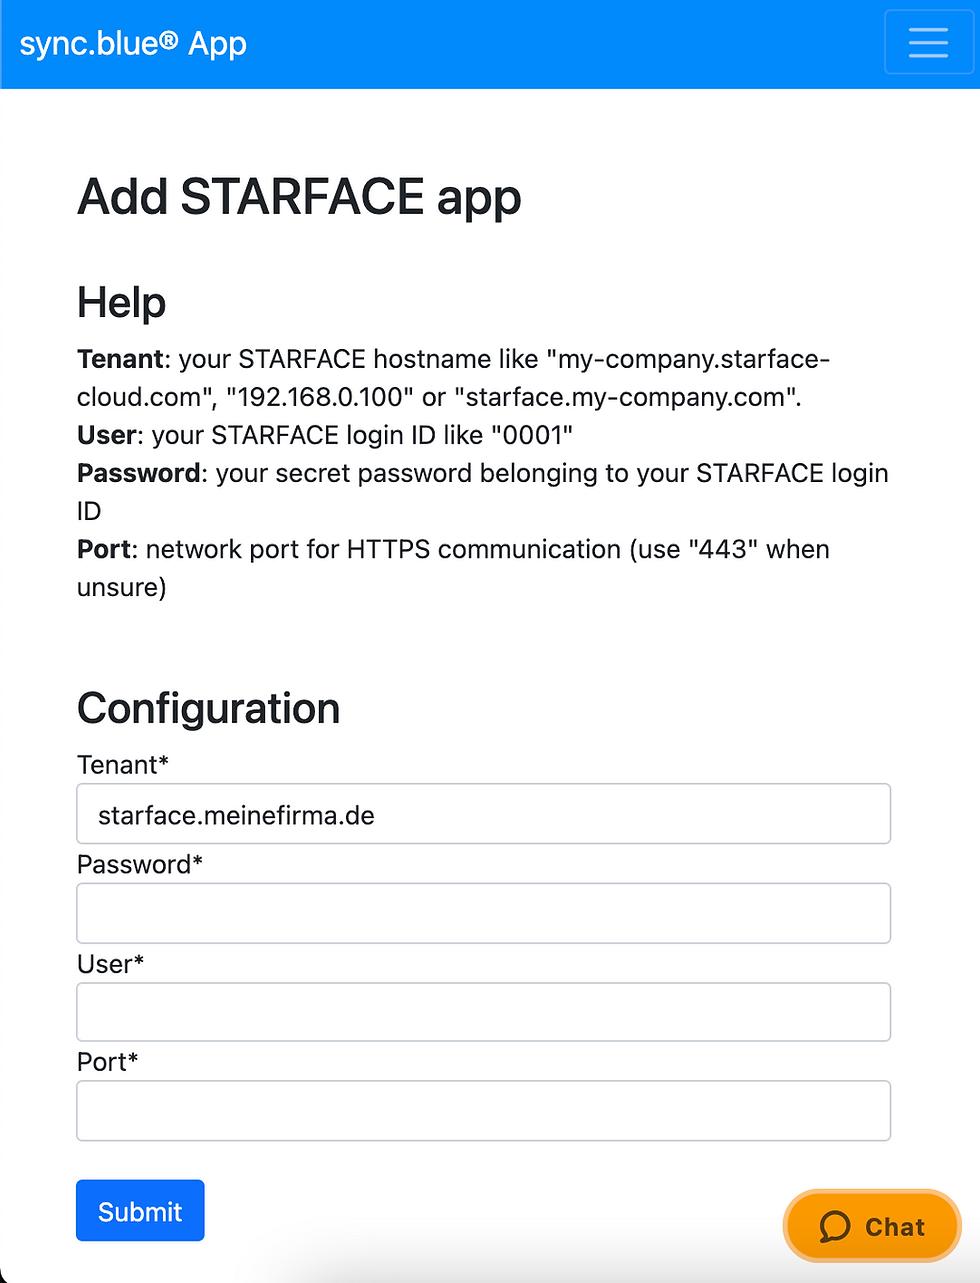Click the Configuration section heading
This screenshot has height=1283, width=980.
[208, 708]
